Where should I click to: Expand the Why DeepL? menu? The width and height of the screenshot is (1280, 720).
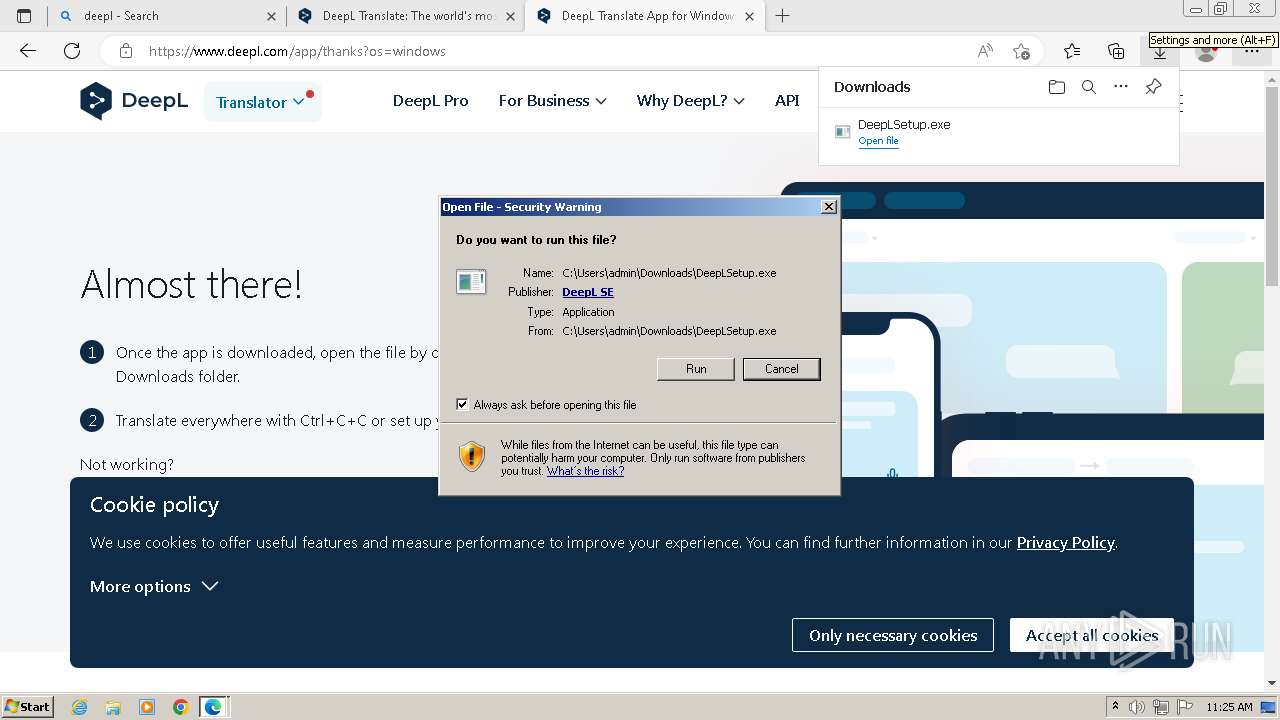(690, 101)
